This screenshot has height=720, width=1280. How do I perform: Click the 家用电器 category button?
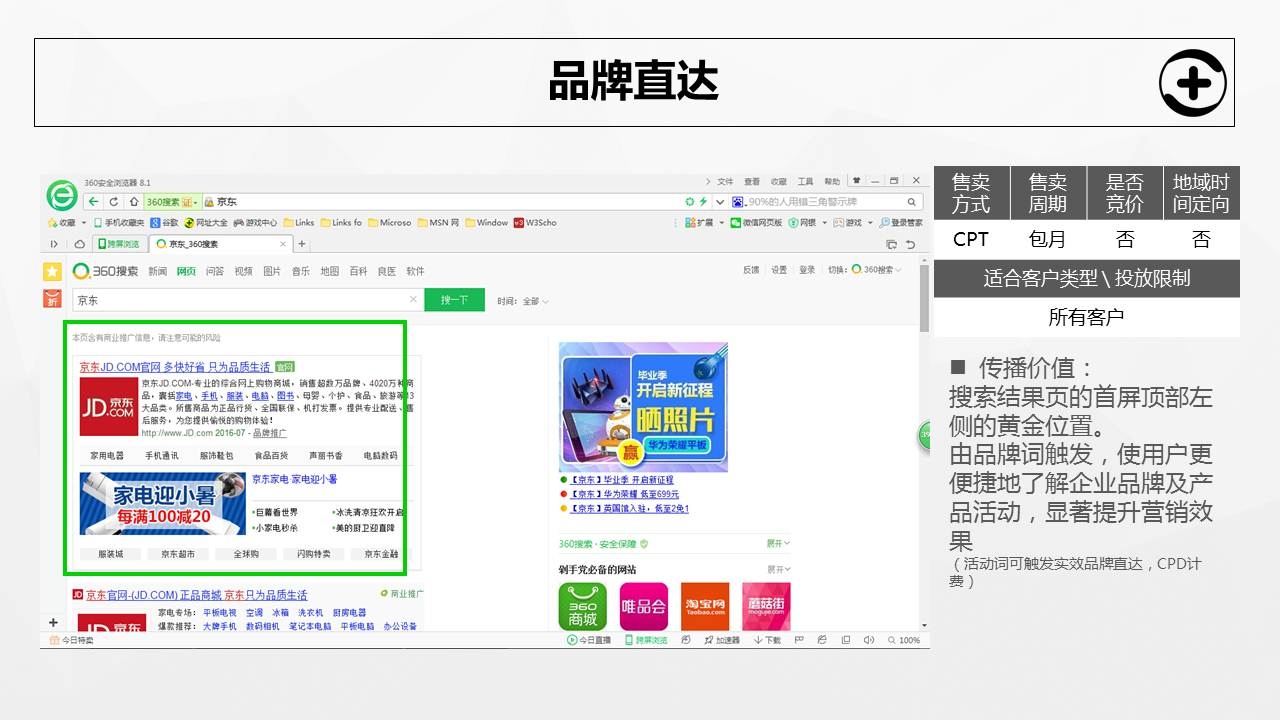click(107, 455)
